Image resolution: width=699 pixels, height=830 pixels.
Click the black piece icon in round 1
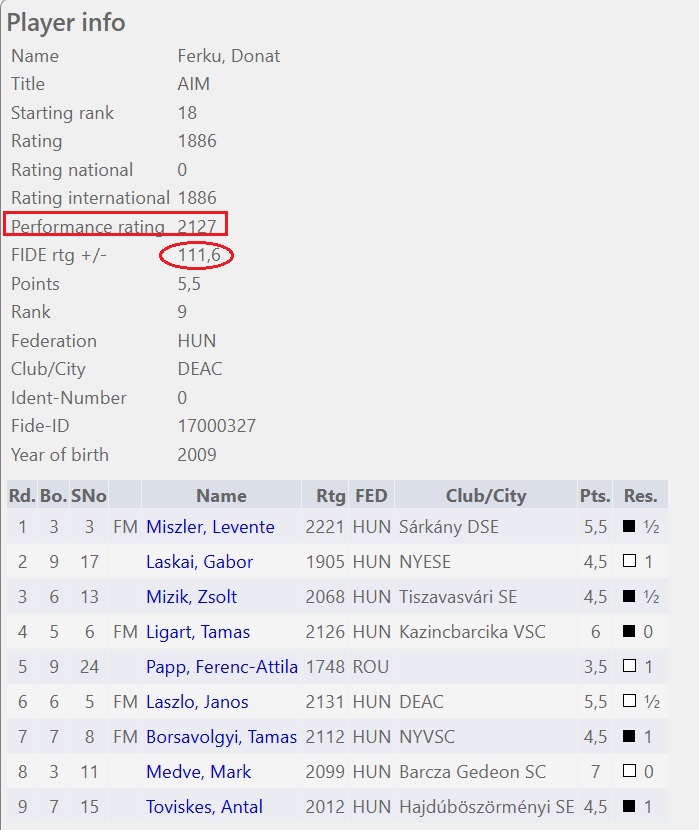pyautogui.click(x=629, y=527)
